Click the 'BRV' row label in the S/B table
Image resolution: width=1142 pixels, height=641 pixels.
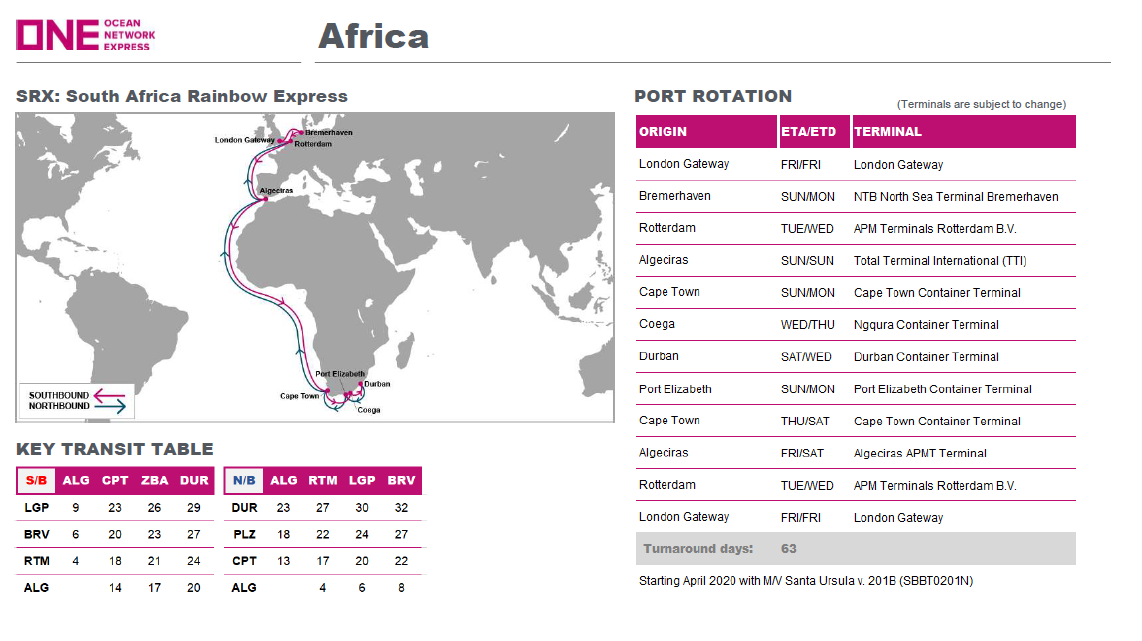36,535
